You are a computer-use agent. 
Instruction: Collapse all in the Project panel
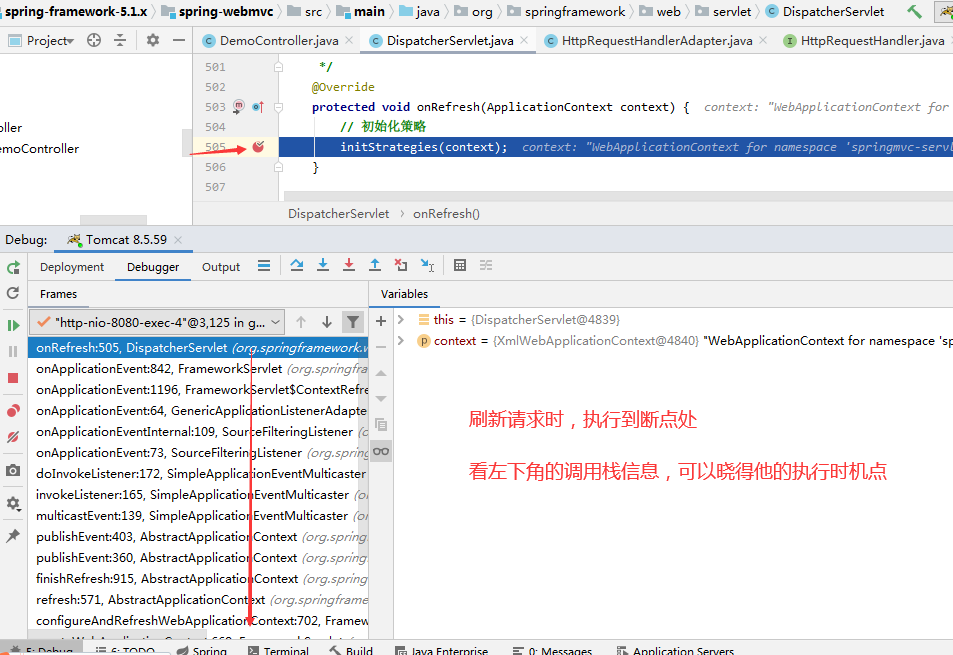click(120, 40)
